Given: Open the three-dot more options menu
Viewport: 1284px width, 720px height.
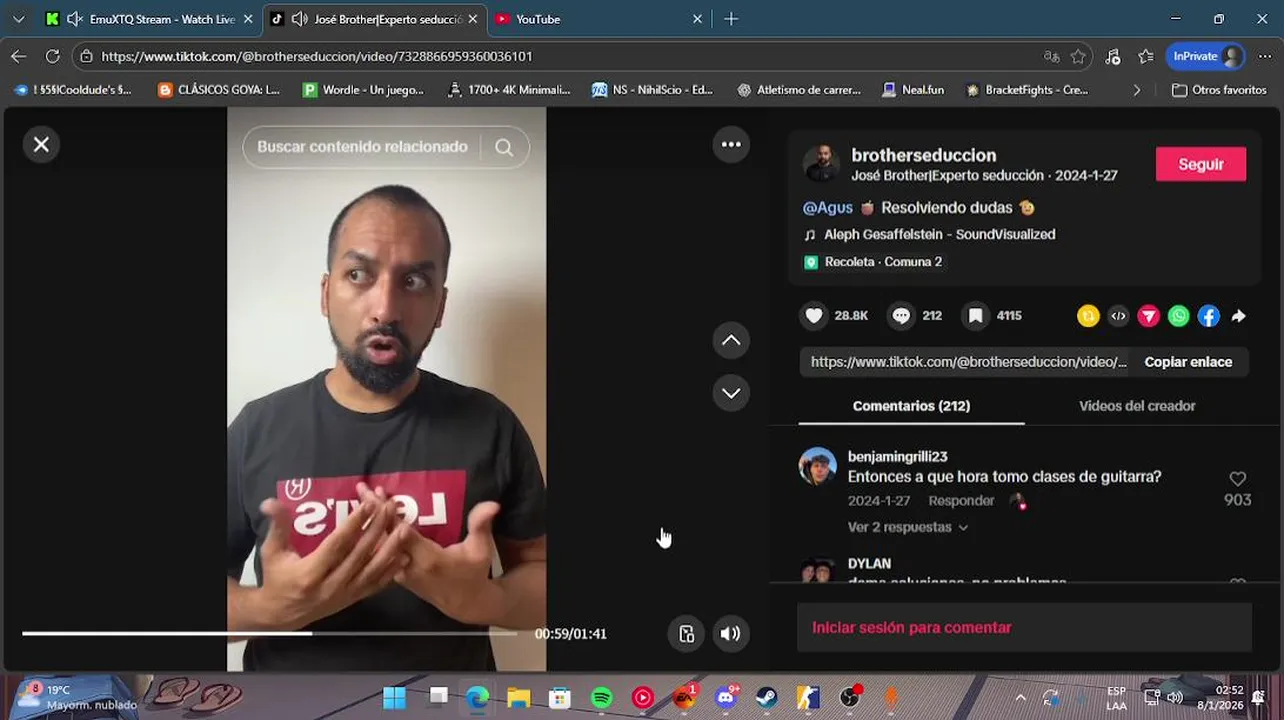Looking at the screenshot, I should [731, 145].
